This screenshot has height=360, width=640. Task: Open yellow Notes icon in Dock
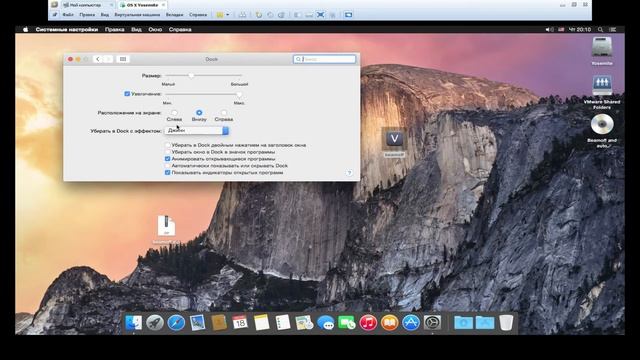[x=262, y=323]
